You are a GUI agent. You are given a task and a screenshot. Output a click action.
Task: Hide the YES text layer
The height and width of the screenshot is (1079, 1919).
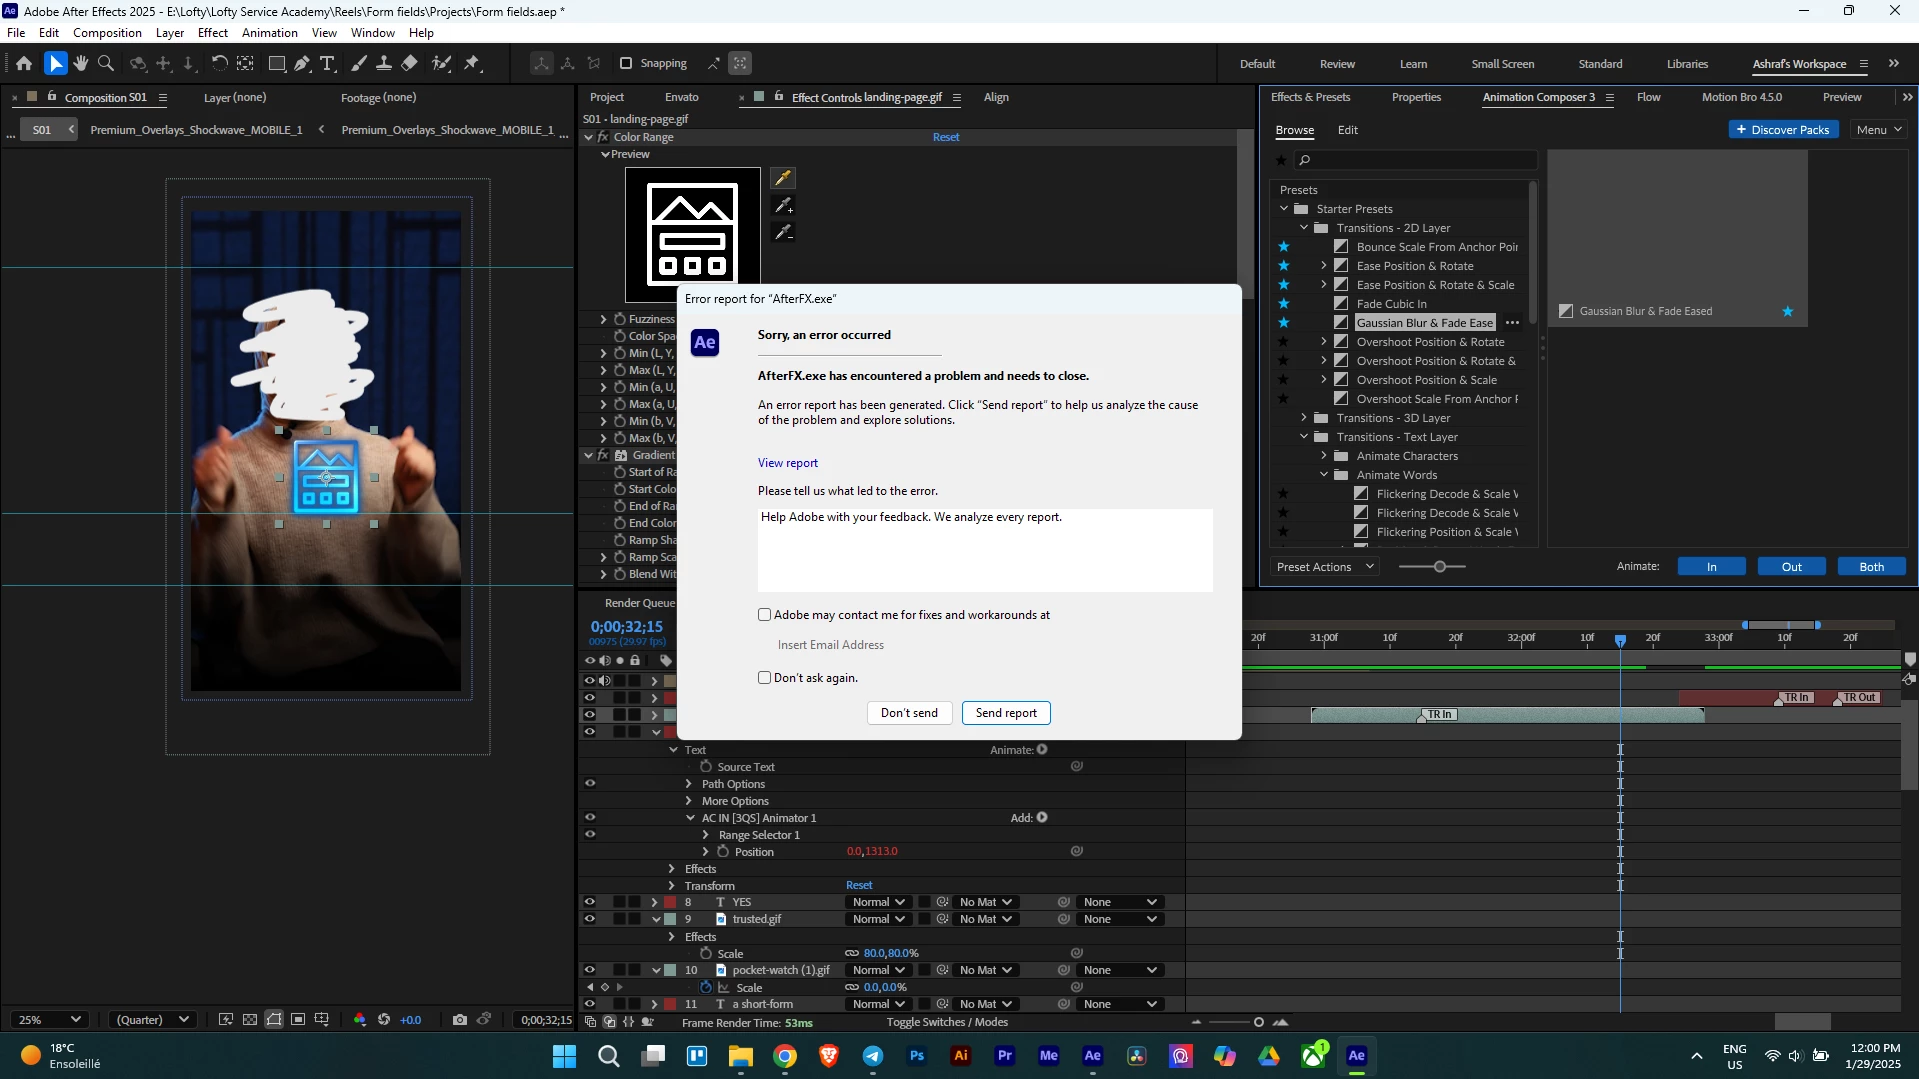coord(589,902)
